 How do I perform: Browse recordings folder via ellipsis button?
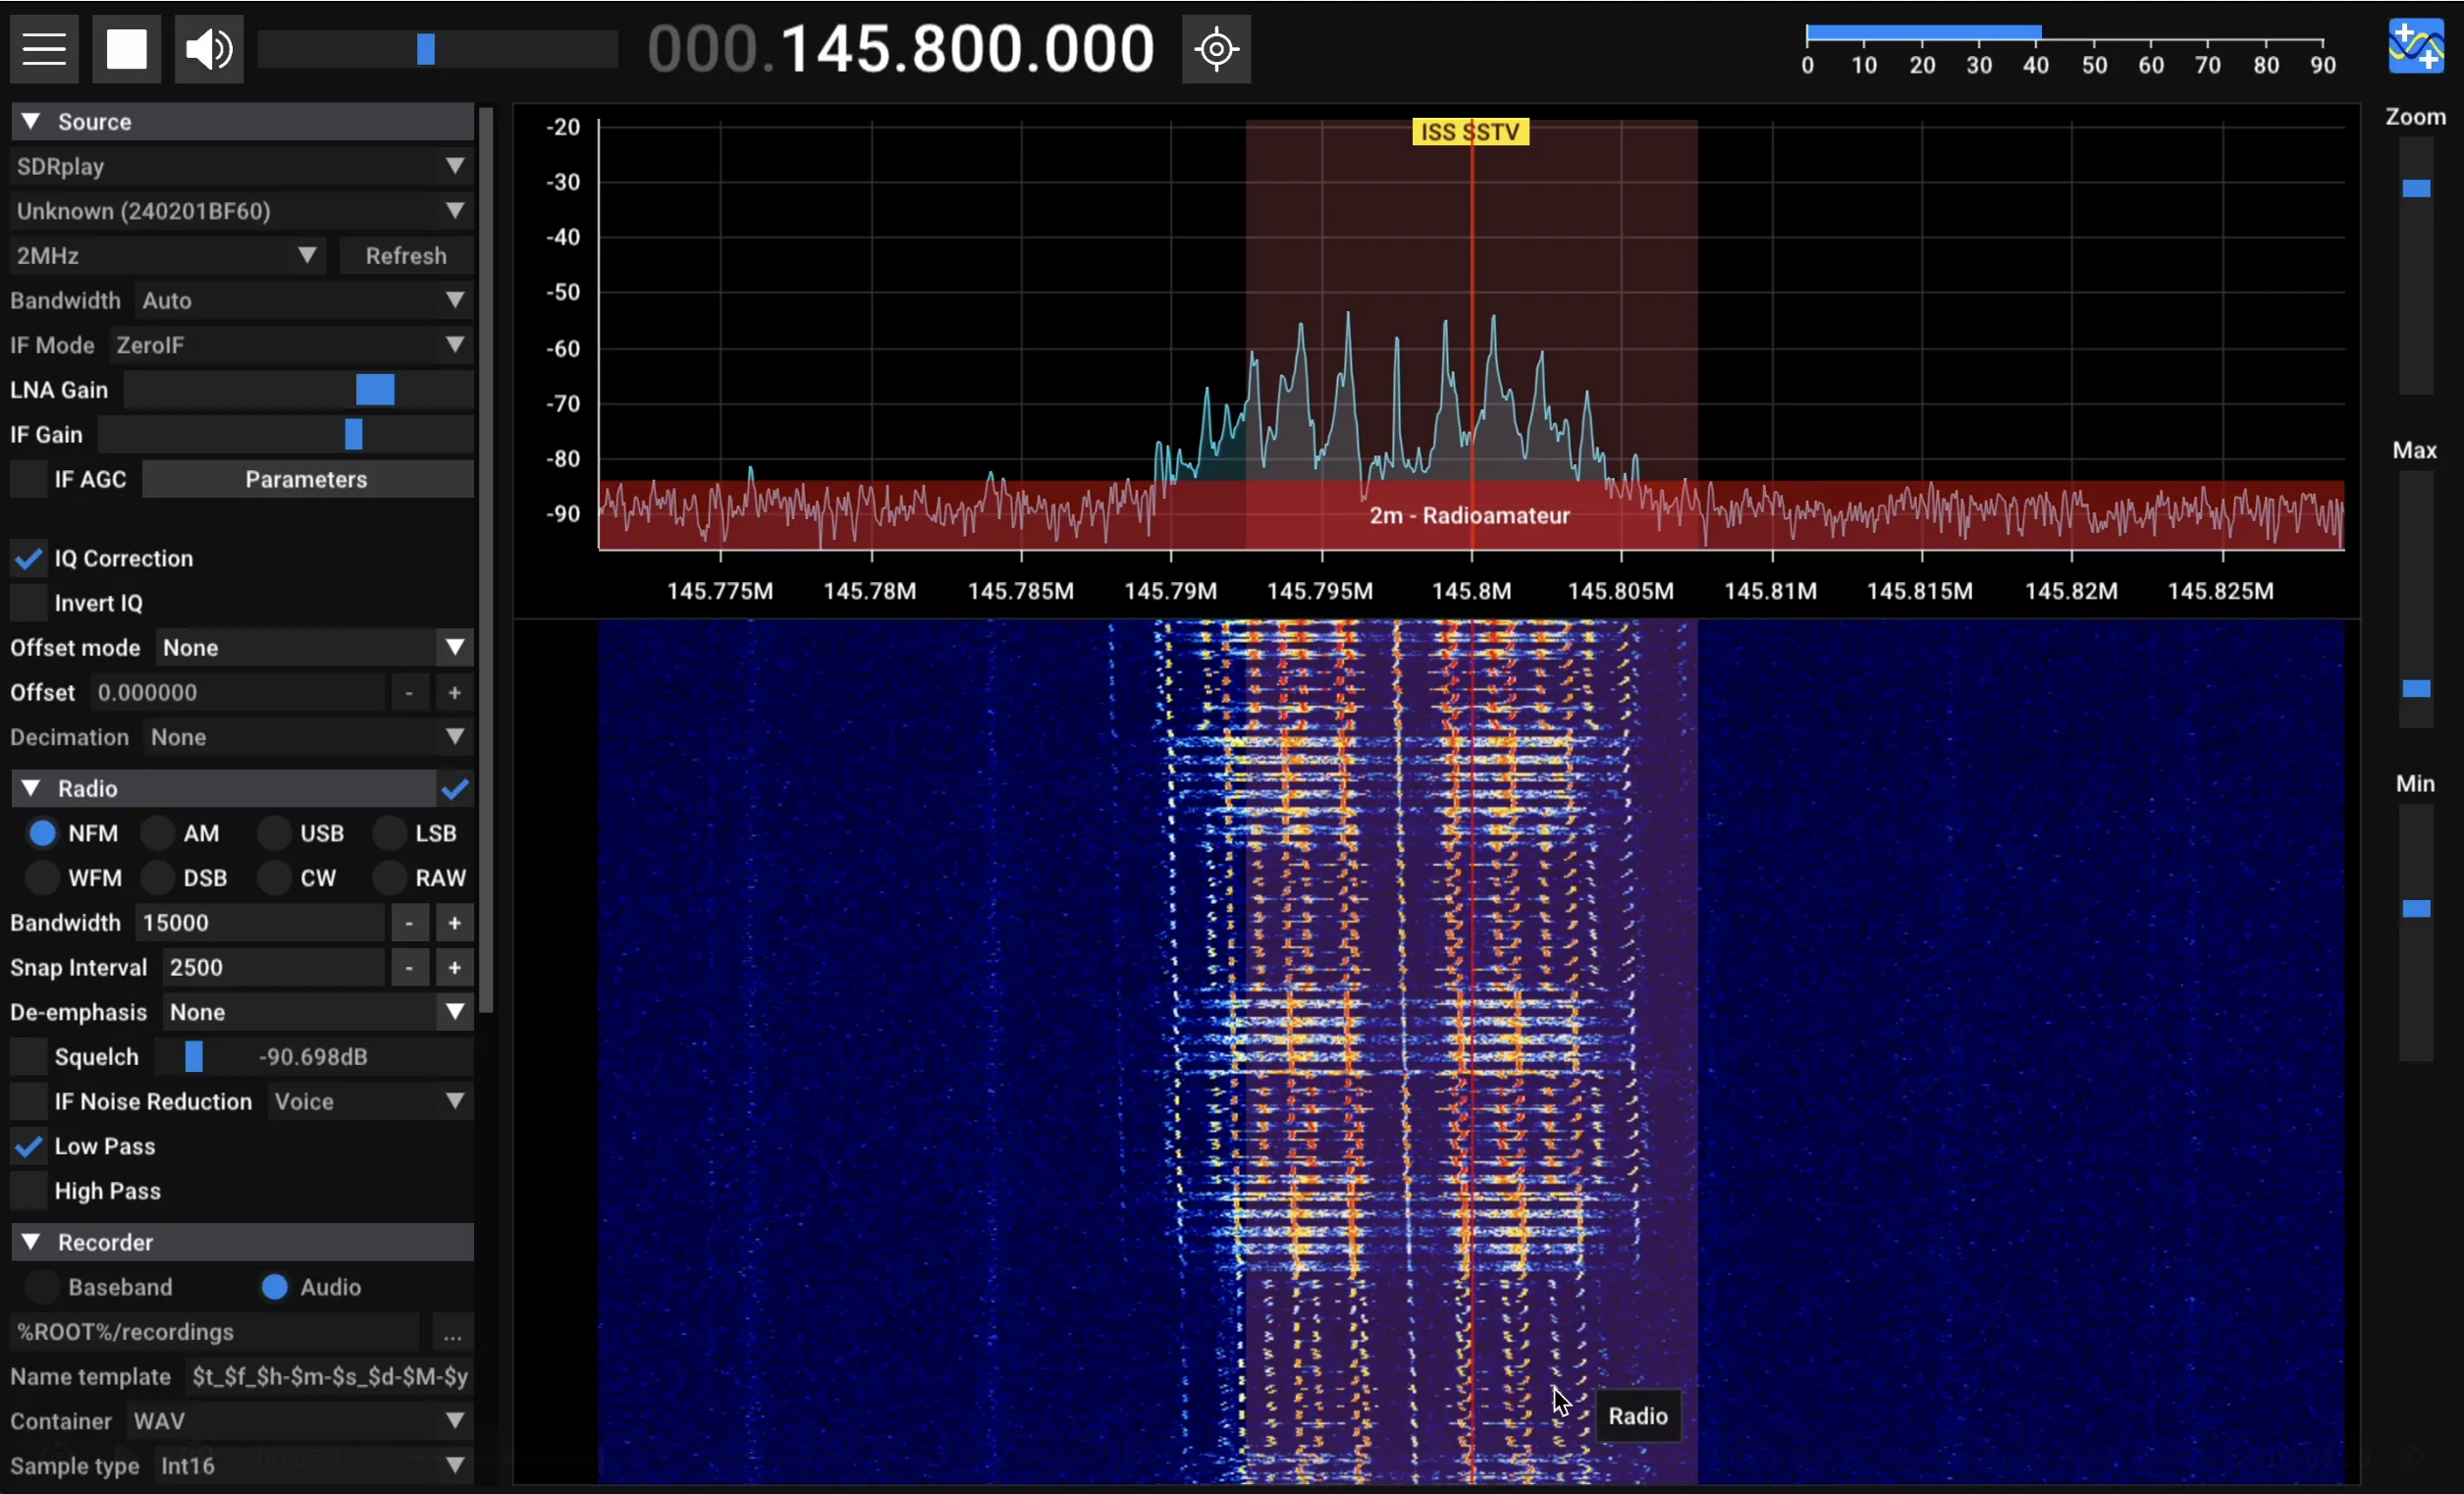(x=452, y=1334)
